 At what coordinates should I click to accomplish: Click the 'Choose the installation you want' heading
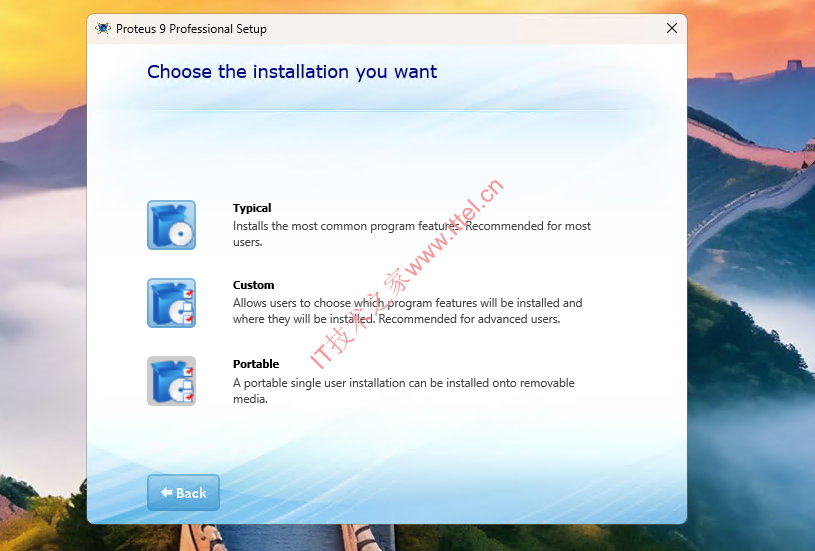pos(292,72)
